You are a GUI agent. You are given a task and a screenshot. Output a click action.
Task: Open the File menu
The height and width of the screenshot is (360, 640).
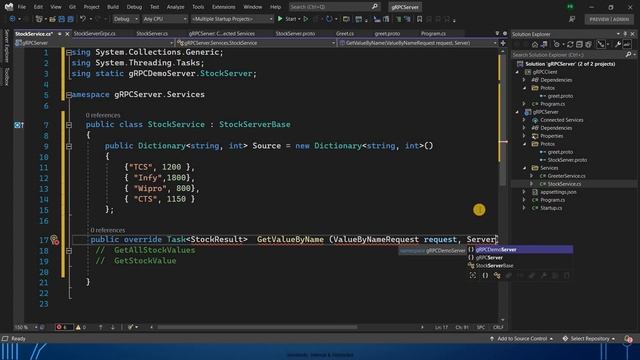[22, 7]
